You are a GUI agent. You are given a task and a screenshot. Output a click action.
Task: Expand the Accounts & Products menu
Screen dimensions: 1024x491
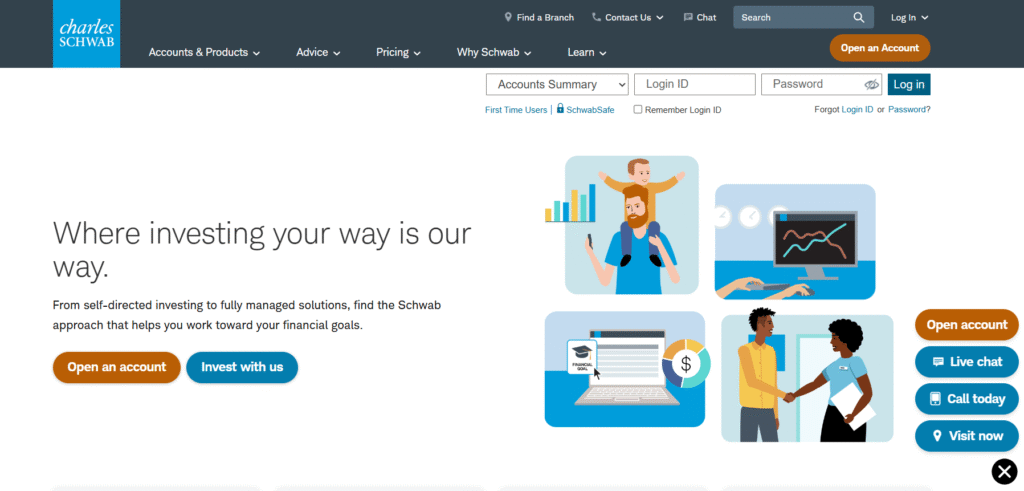[204, 52]
